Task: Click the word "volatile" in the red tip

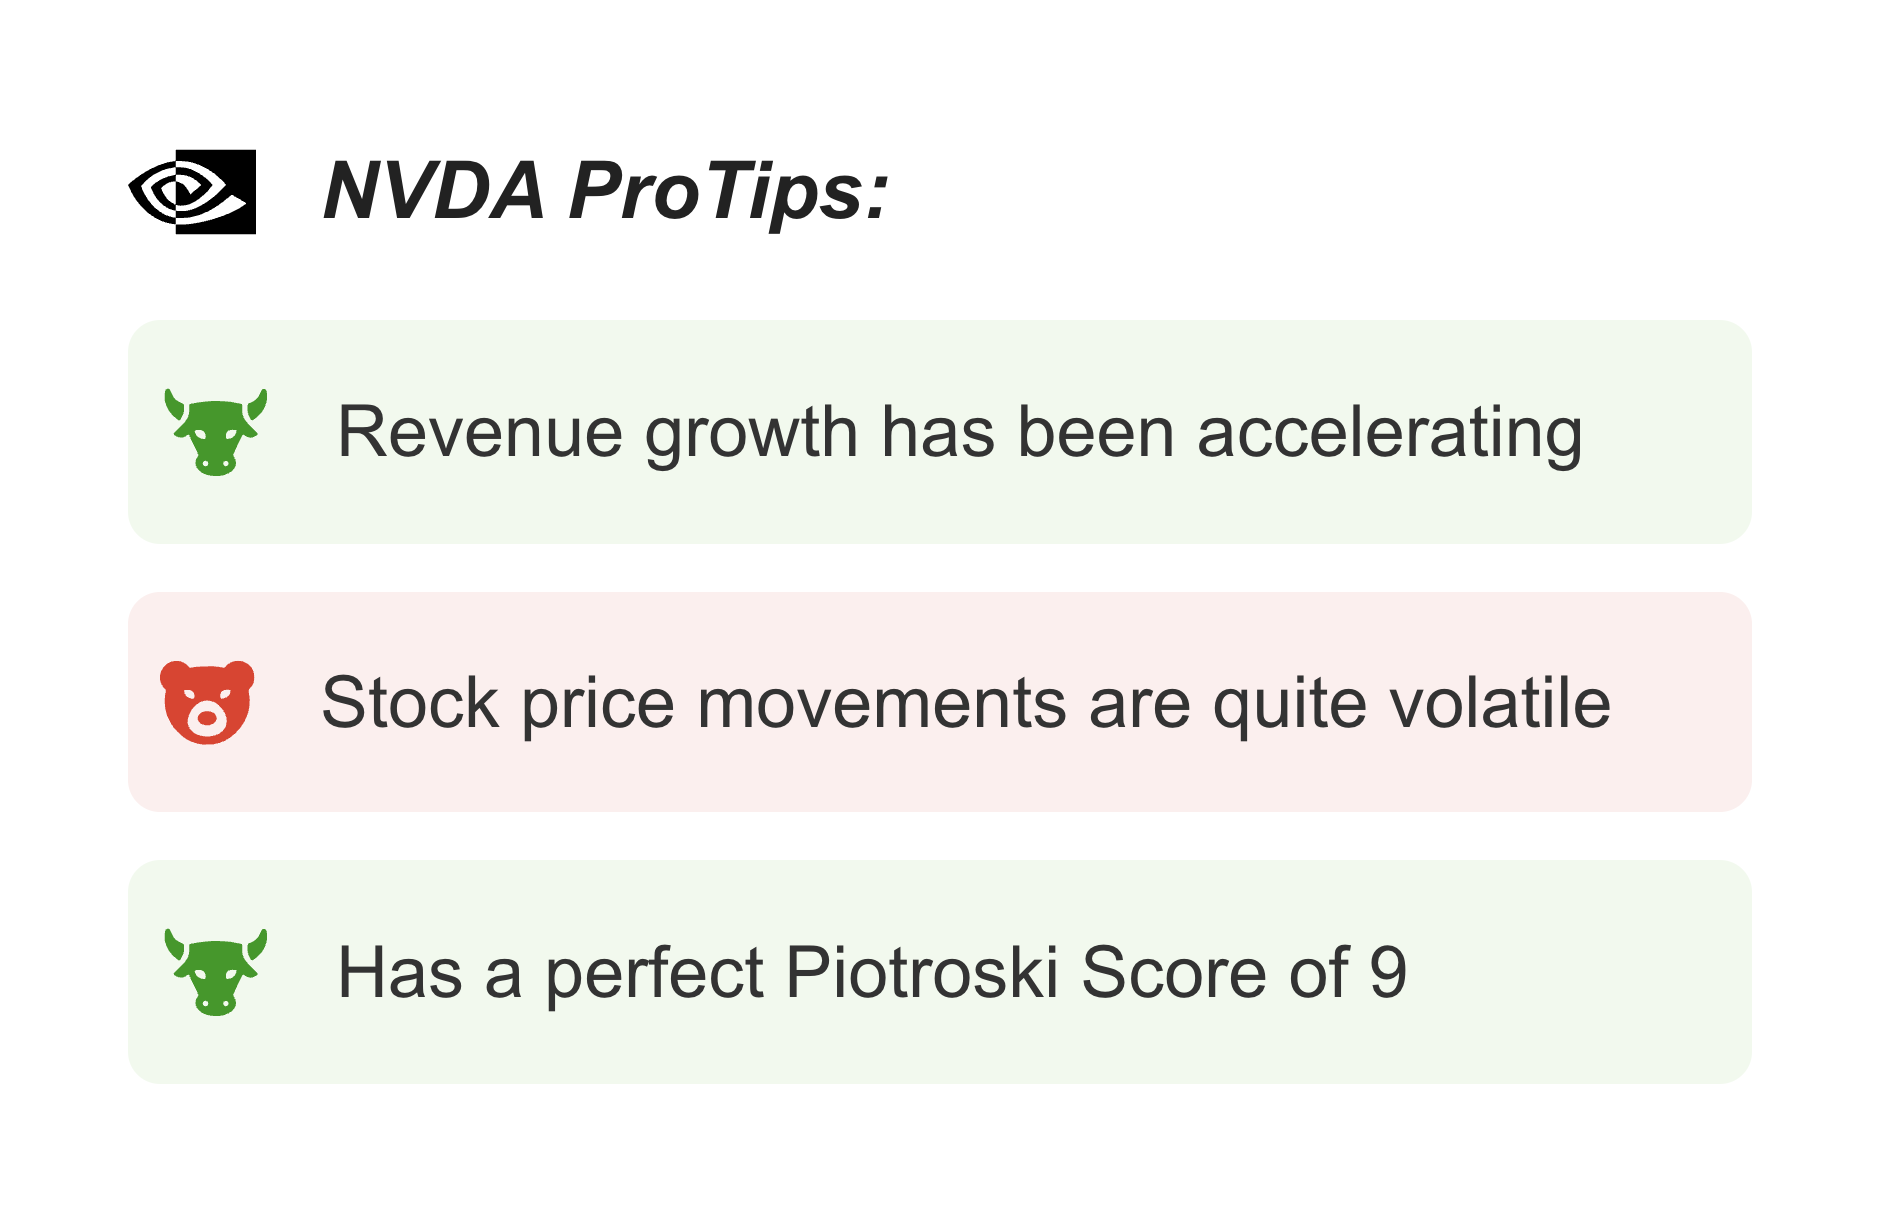Action: 1501,703
